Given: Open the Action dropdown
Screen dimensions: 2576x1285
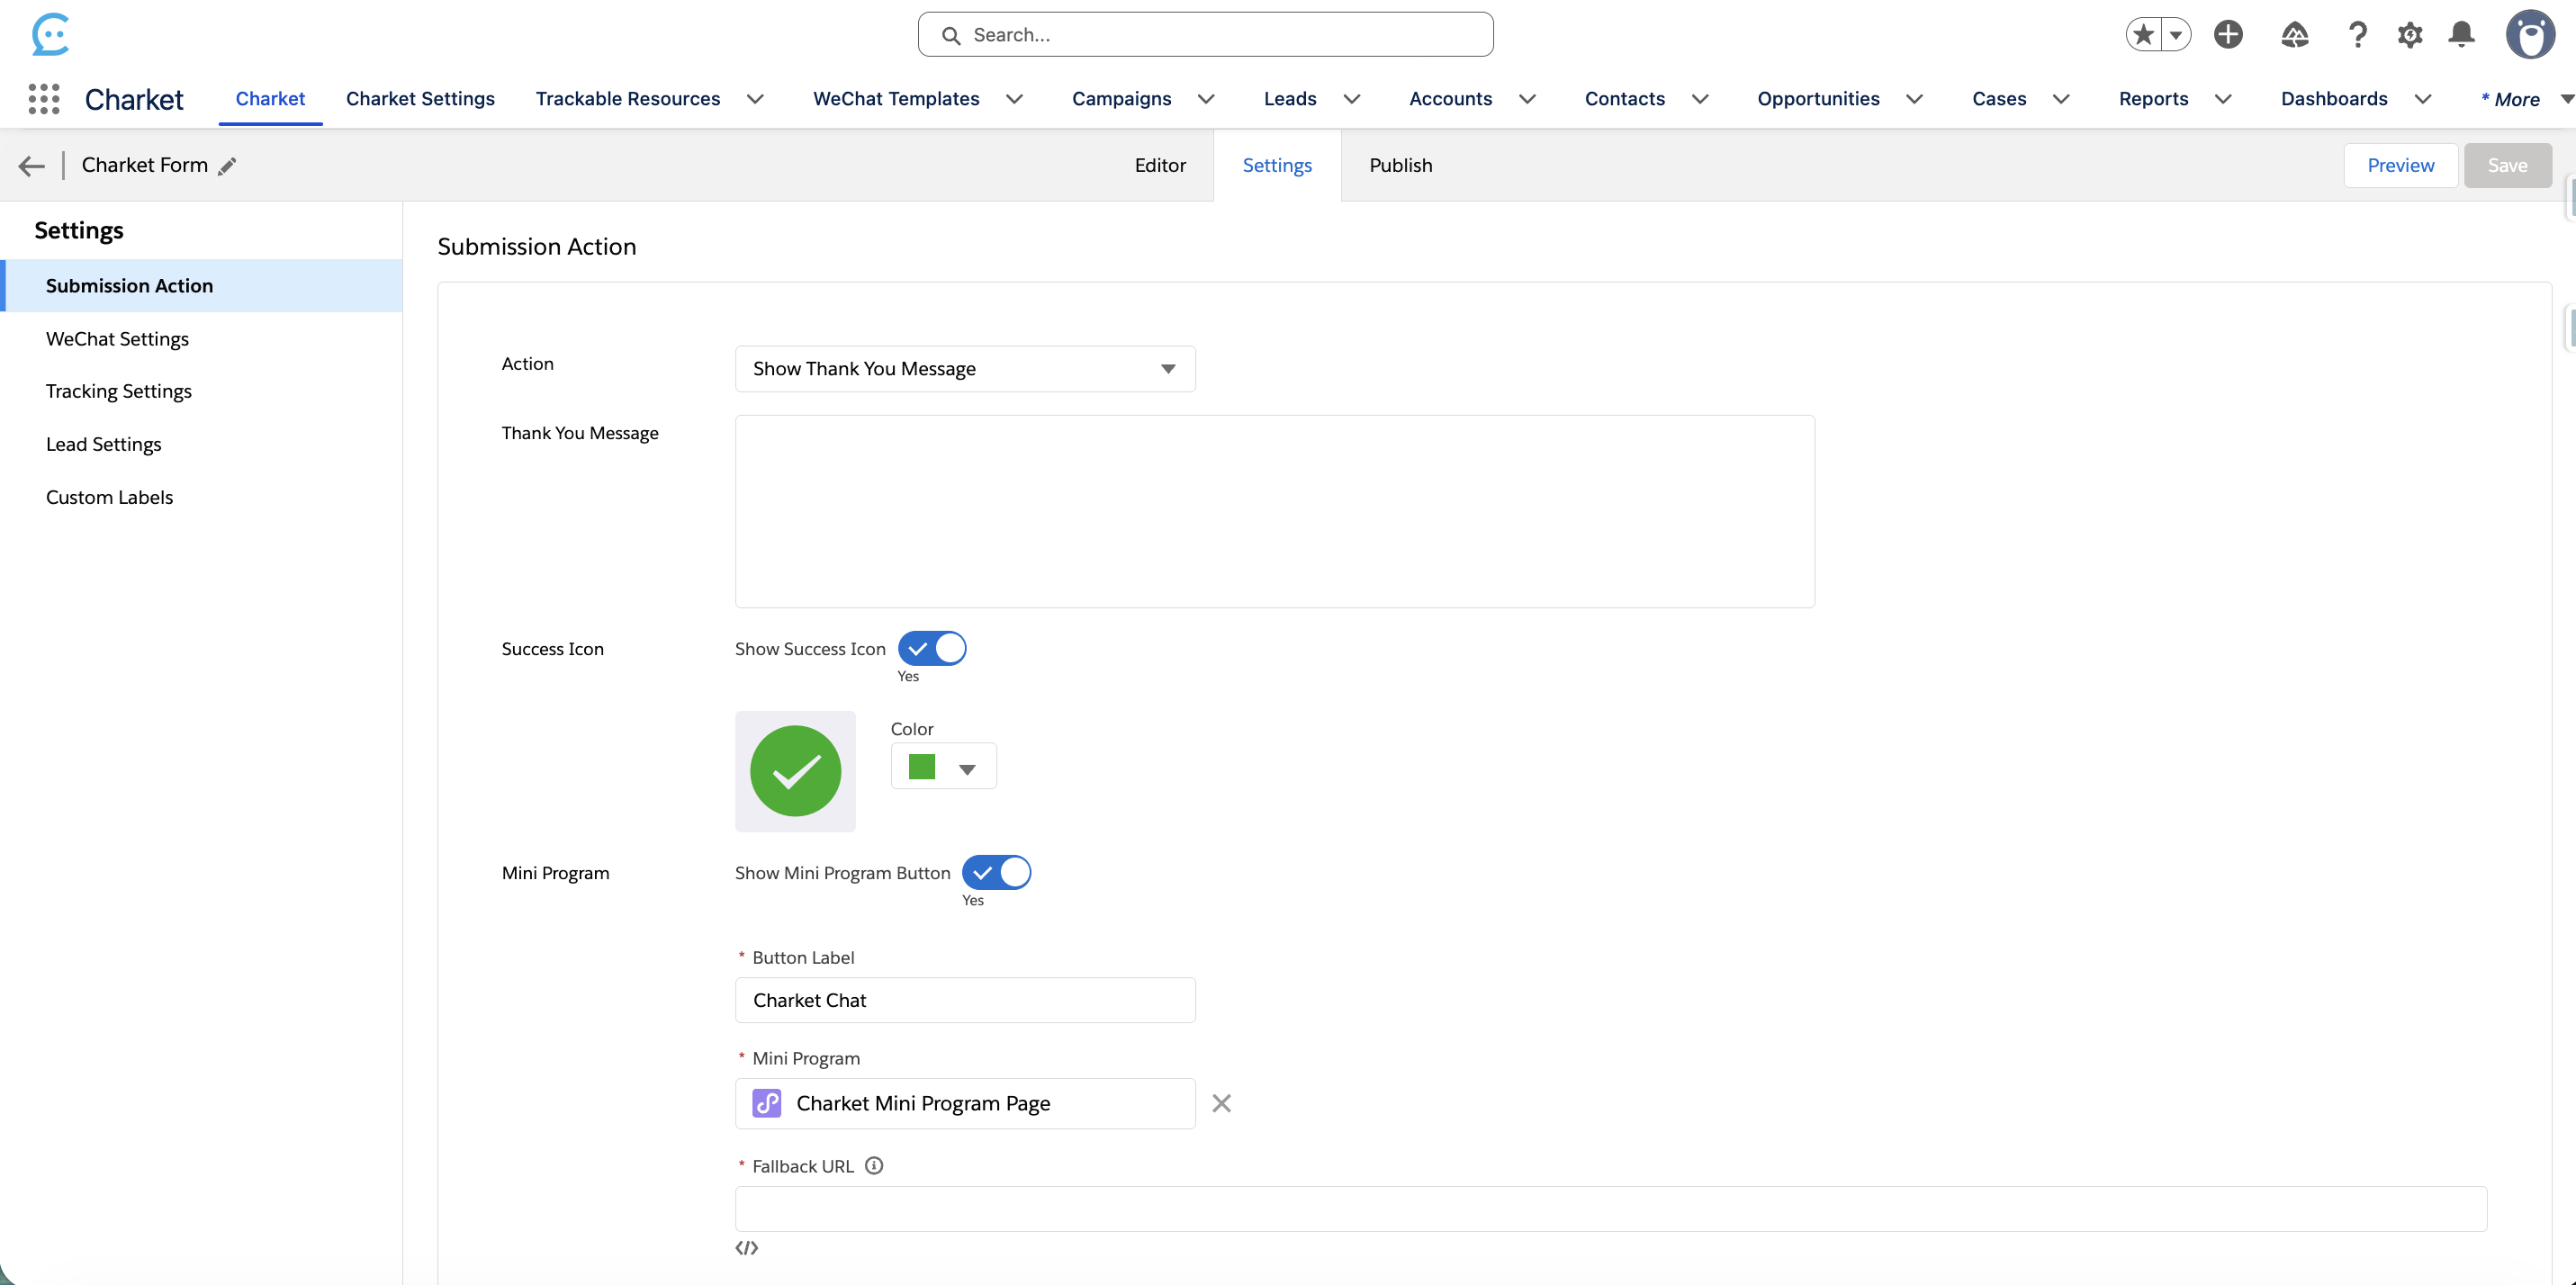Looking at the screenshot, I should [965, 369].
